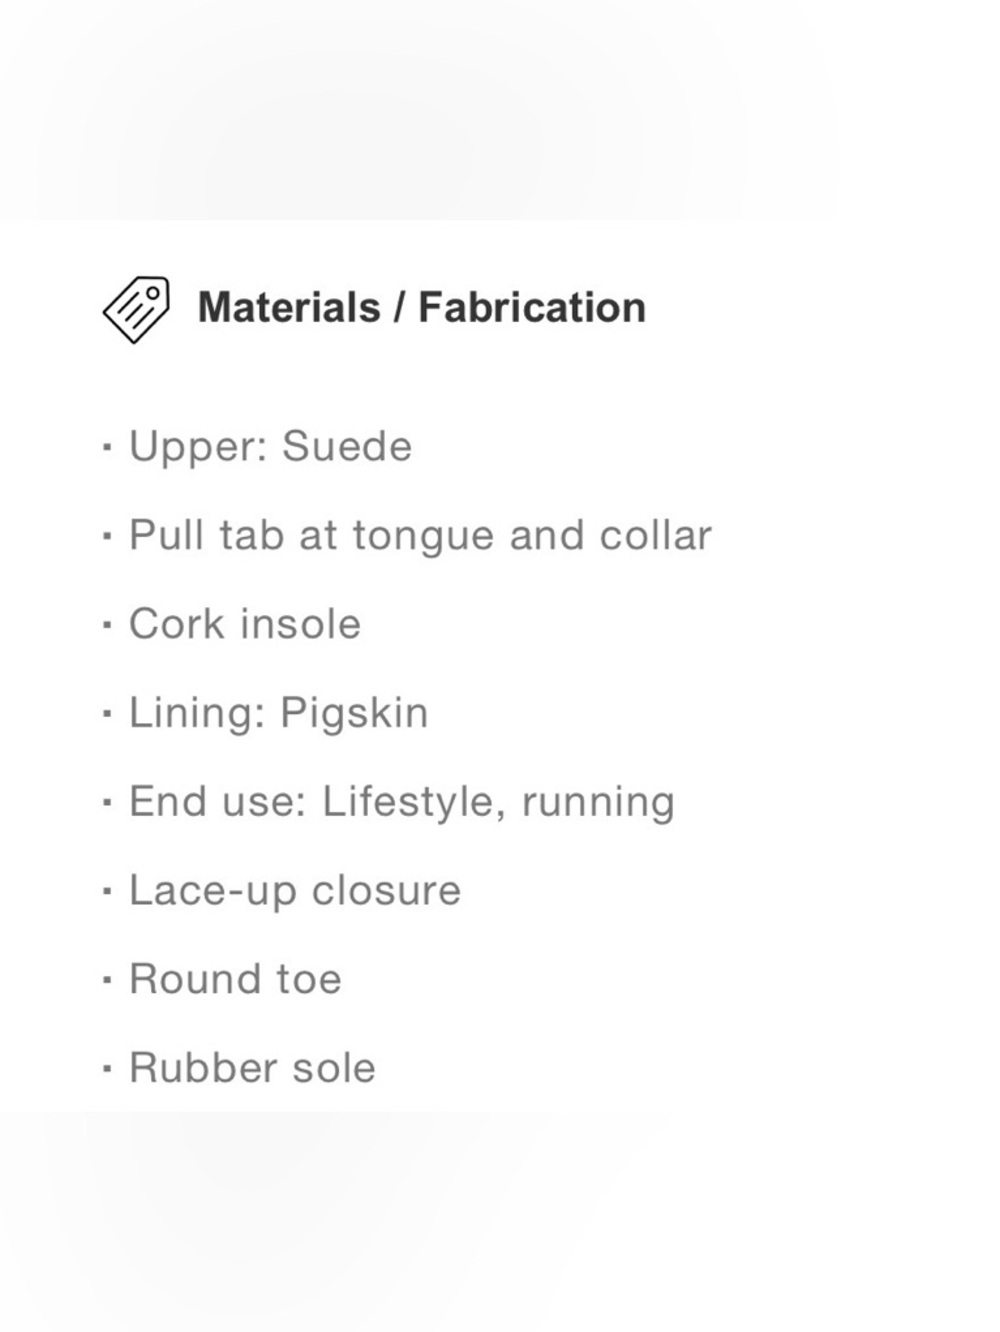Click the word Suede
1000x1332 pixels.
point(347,446)
